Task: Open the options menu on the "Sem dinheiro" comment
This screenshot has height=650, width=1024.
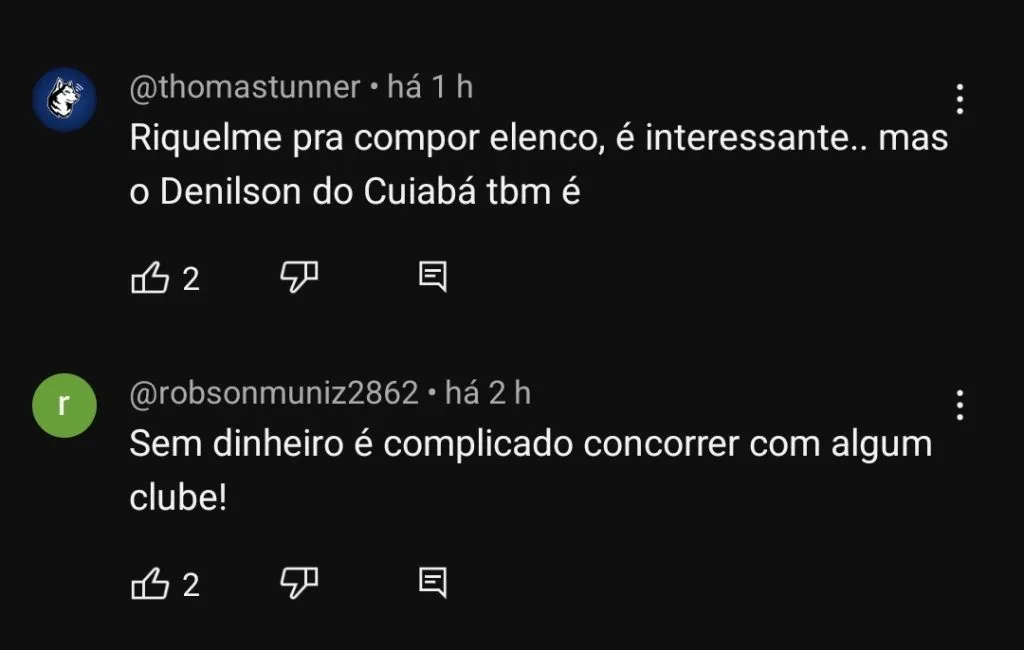Action: (959, 403)
